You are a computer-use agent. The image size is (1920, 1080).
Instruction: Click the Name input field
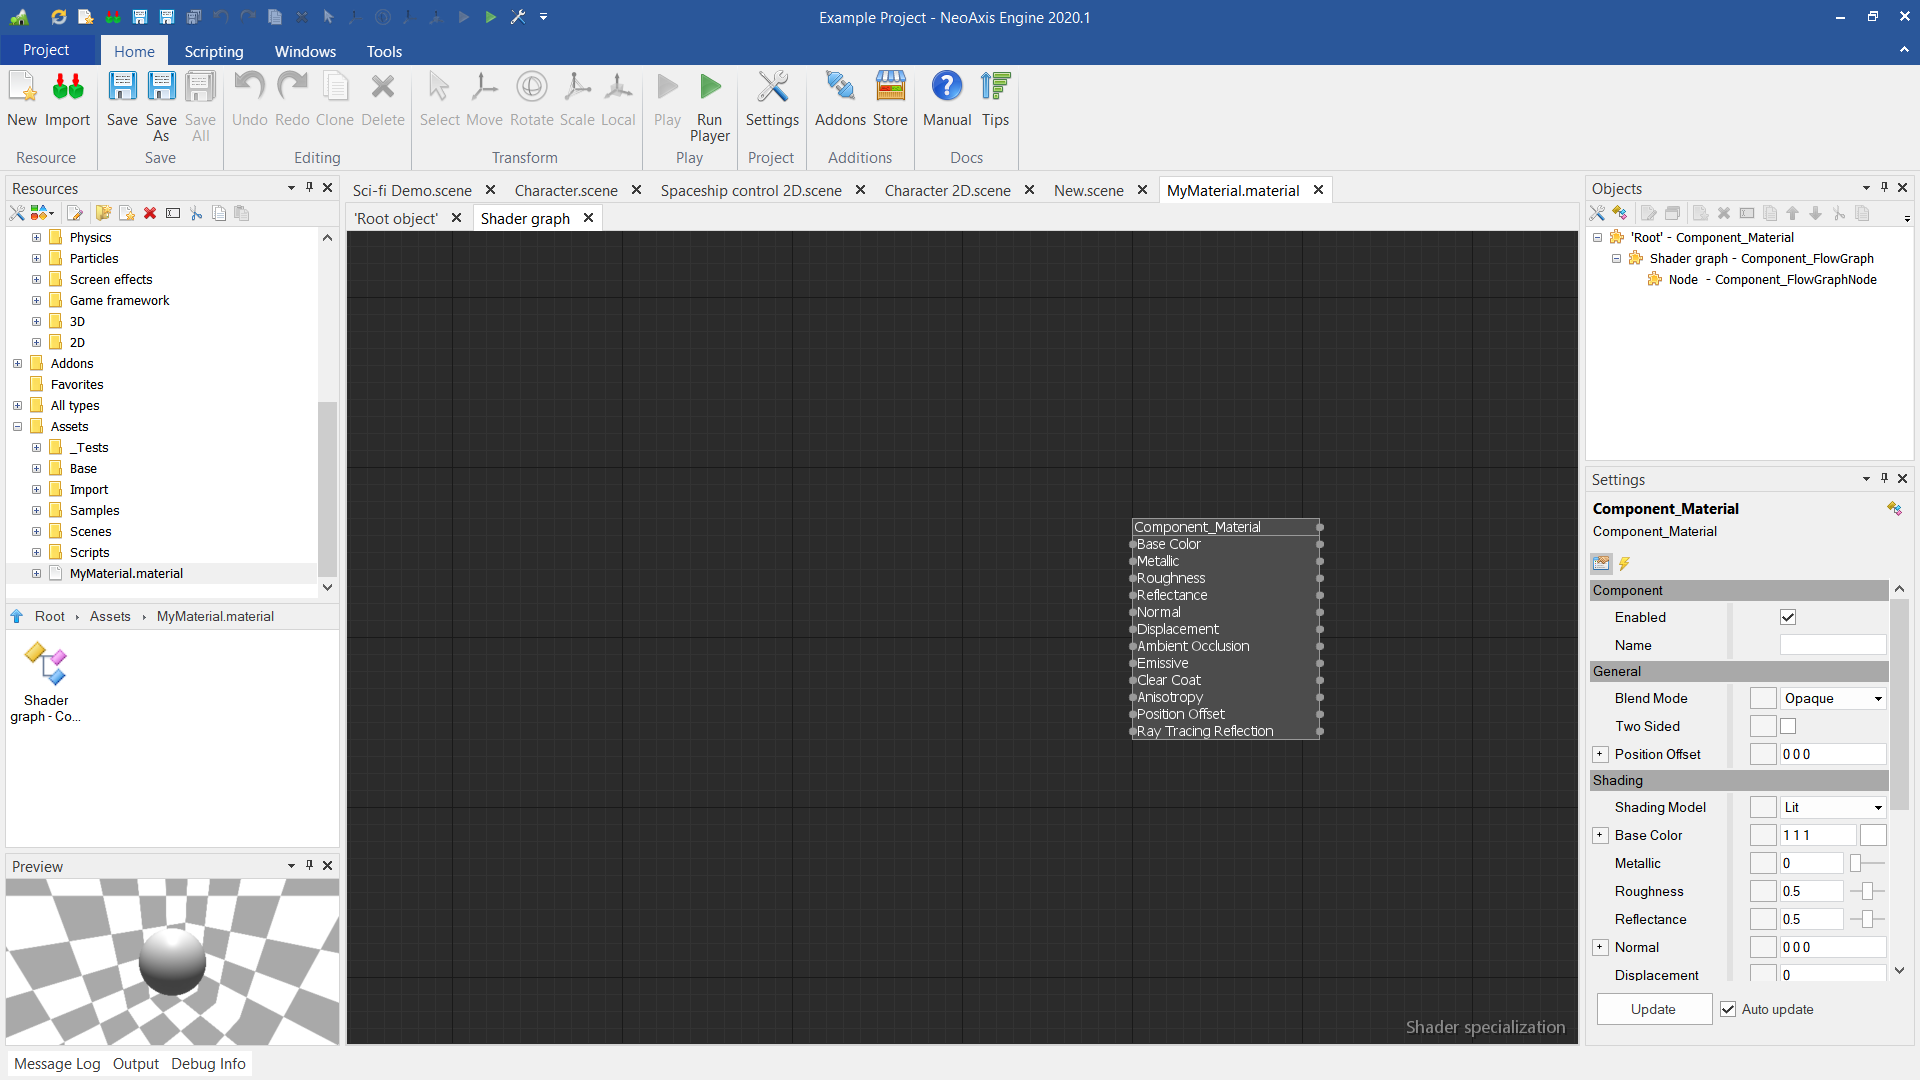click(1832, 645)
